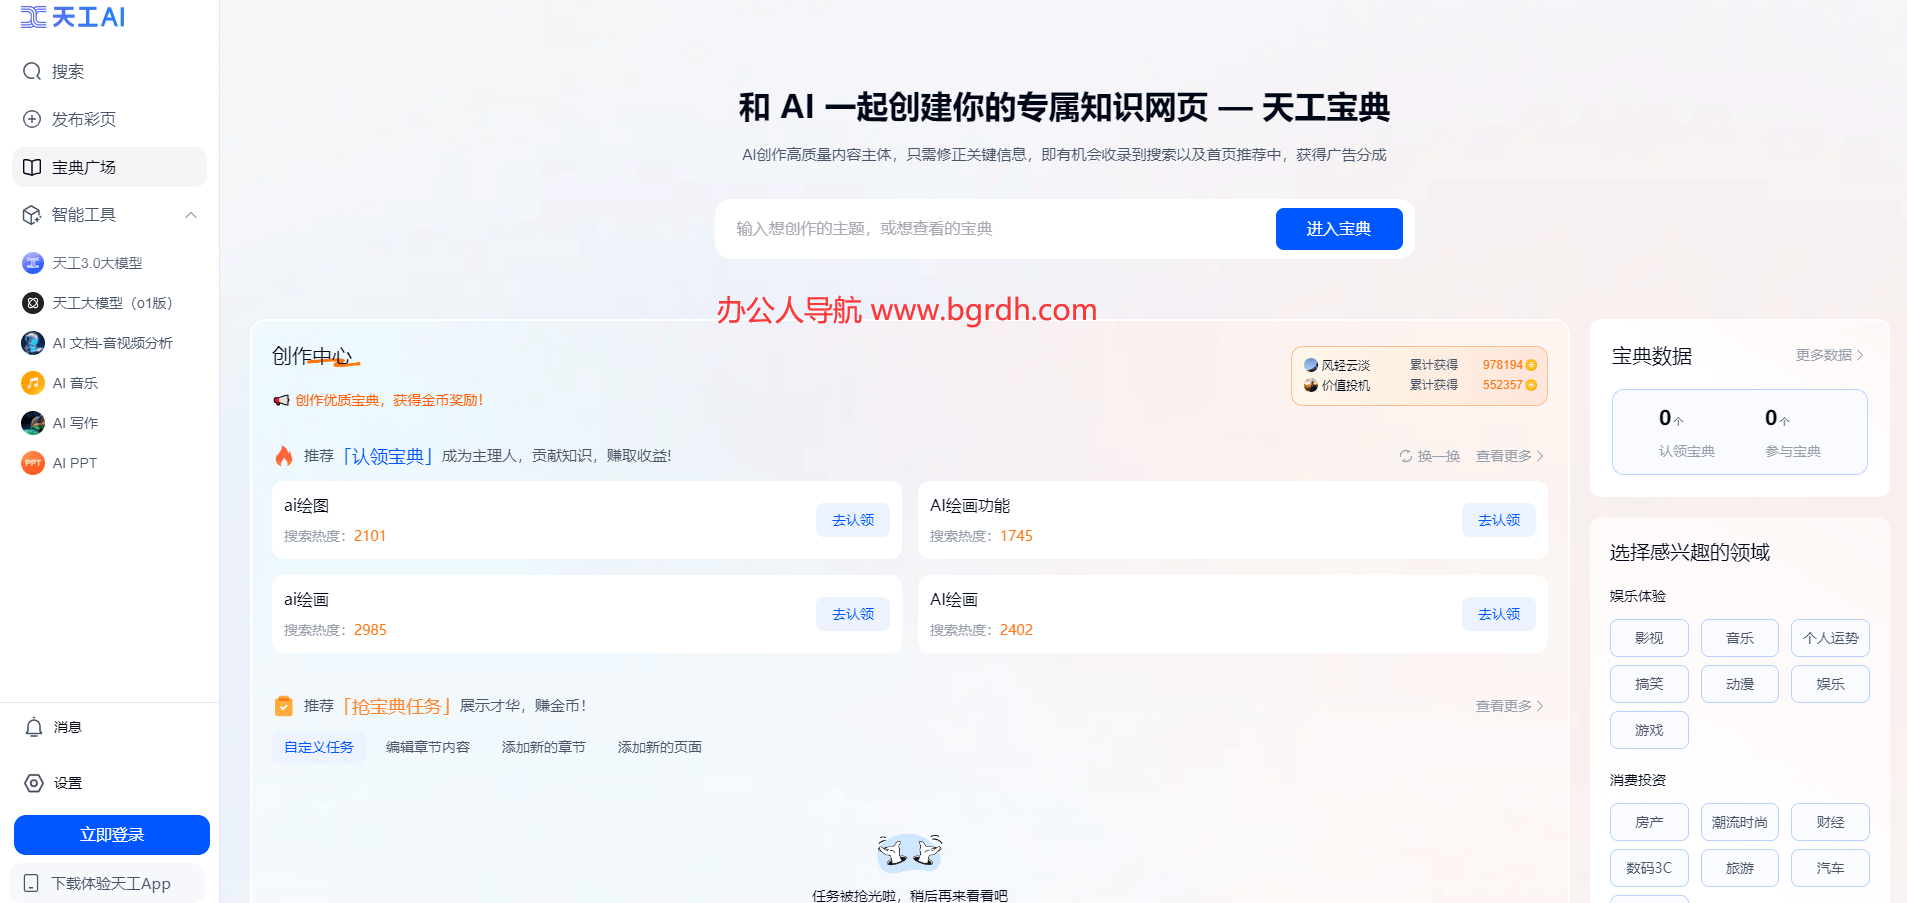Open the 「抢宝典任务」 link

397,706
